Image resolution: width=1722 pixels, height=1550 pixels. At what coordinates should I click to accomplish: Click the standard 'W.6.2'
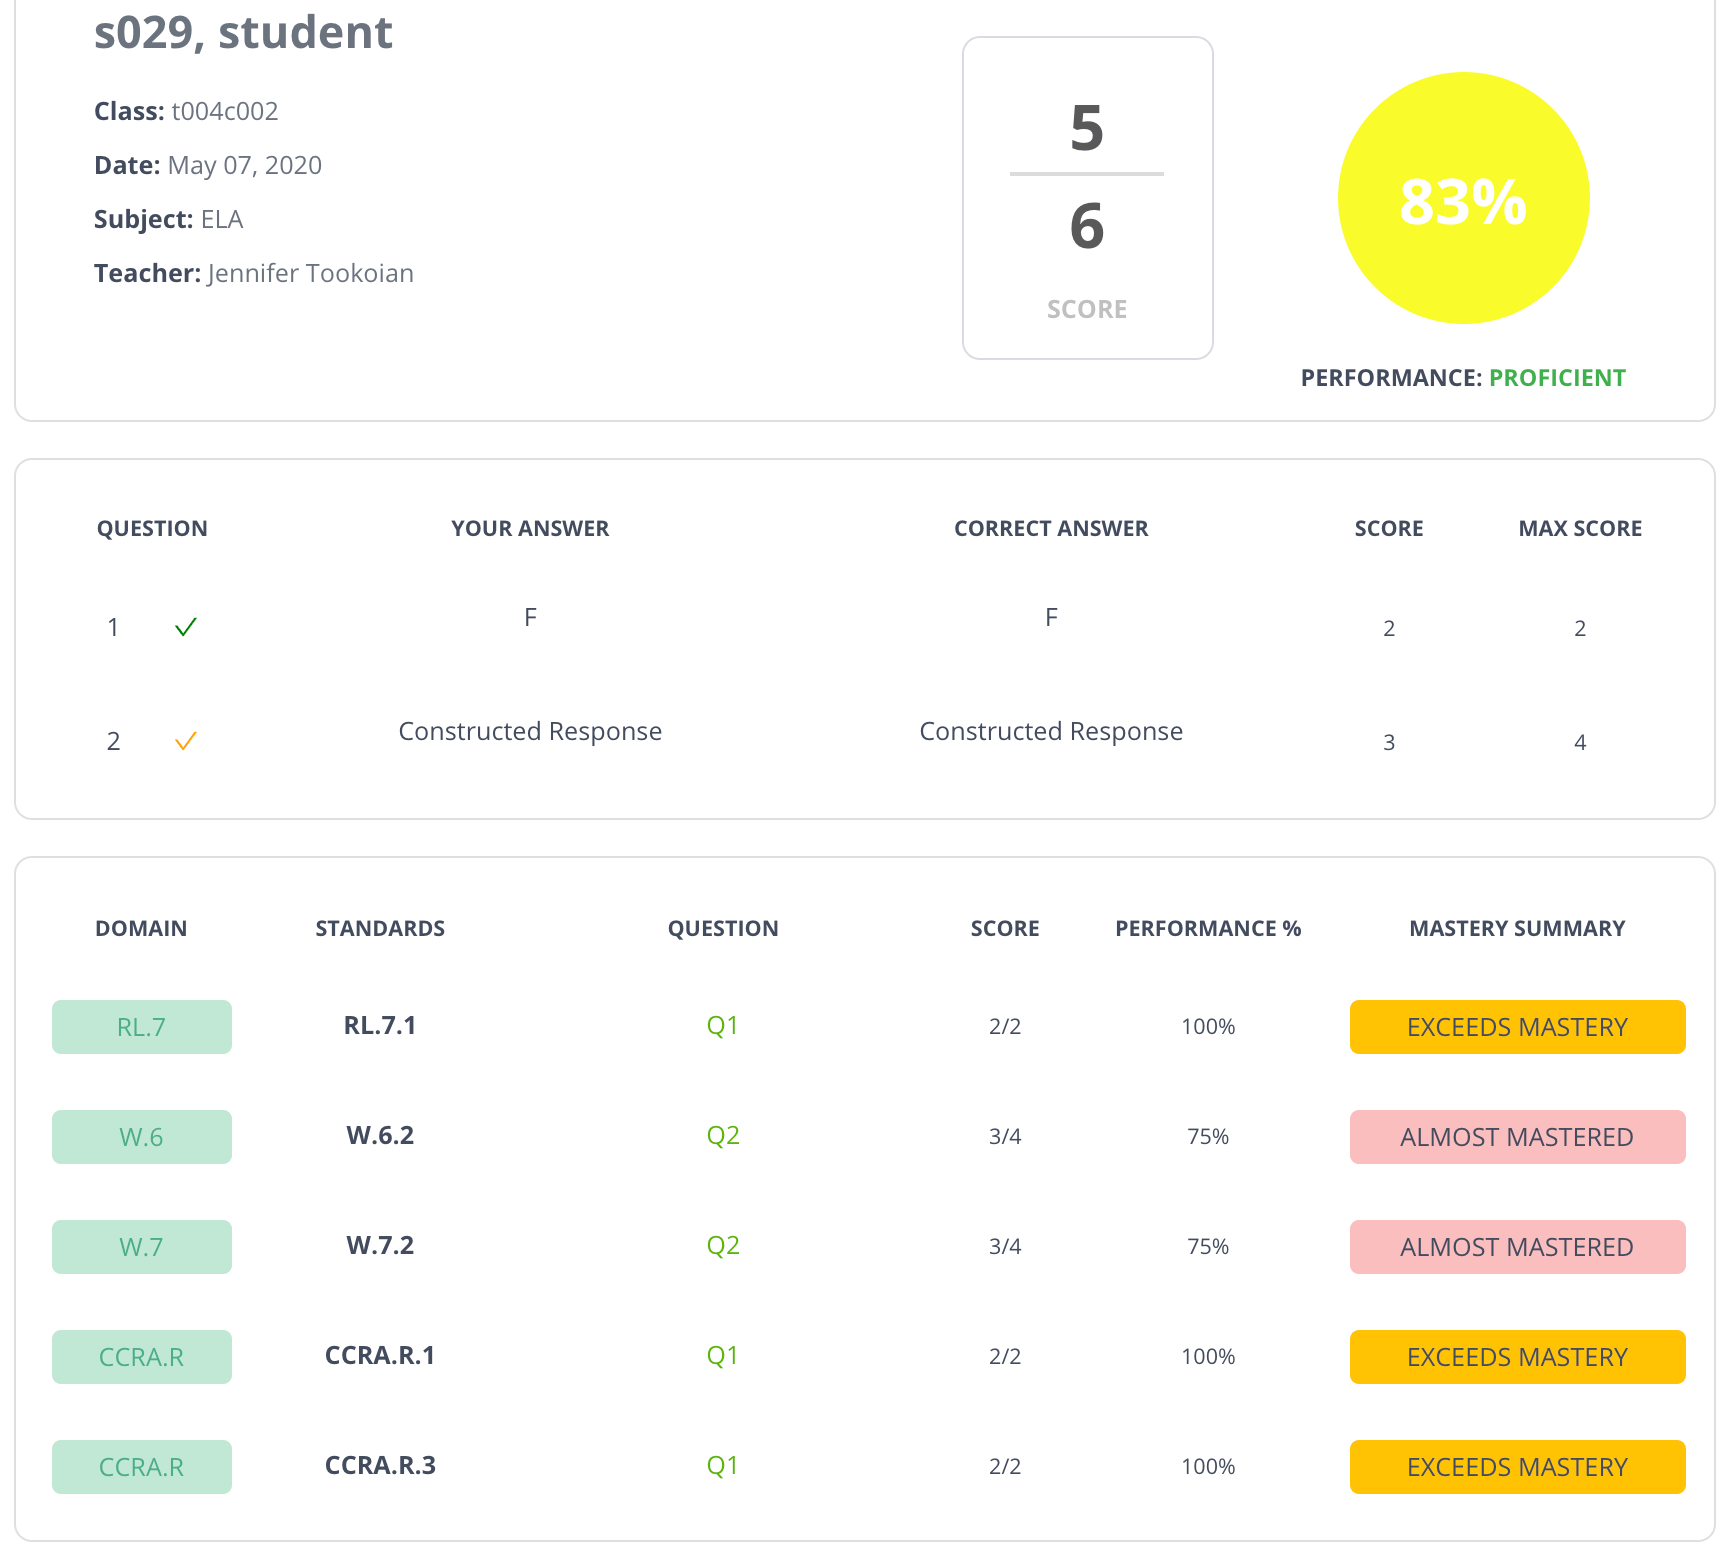click(380, 1135)
